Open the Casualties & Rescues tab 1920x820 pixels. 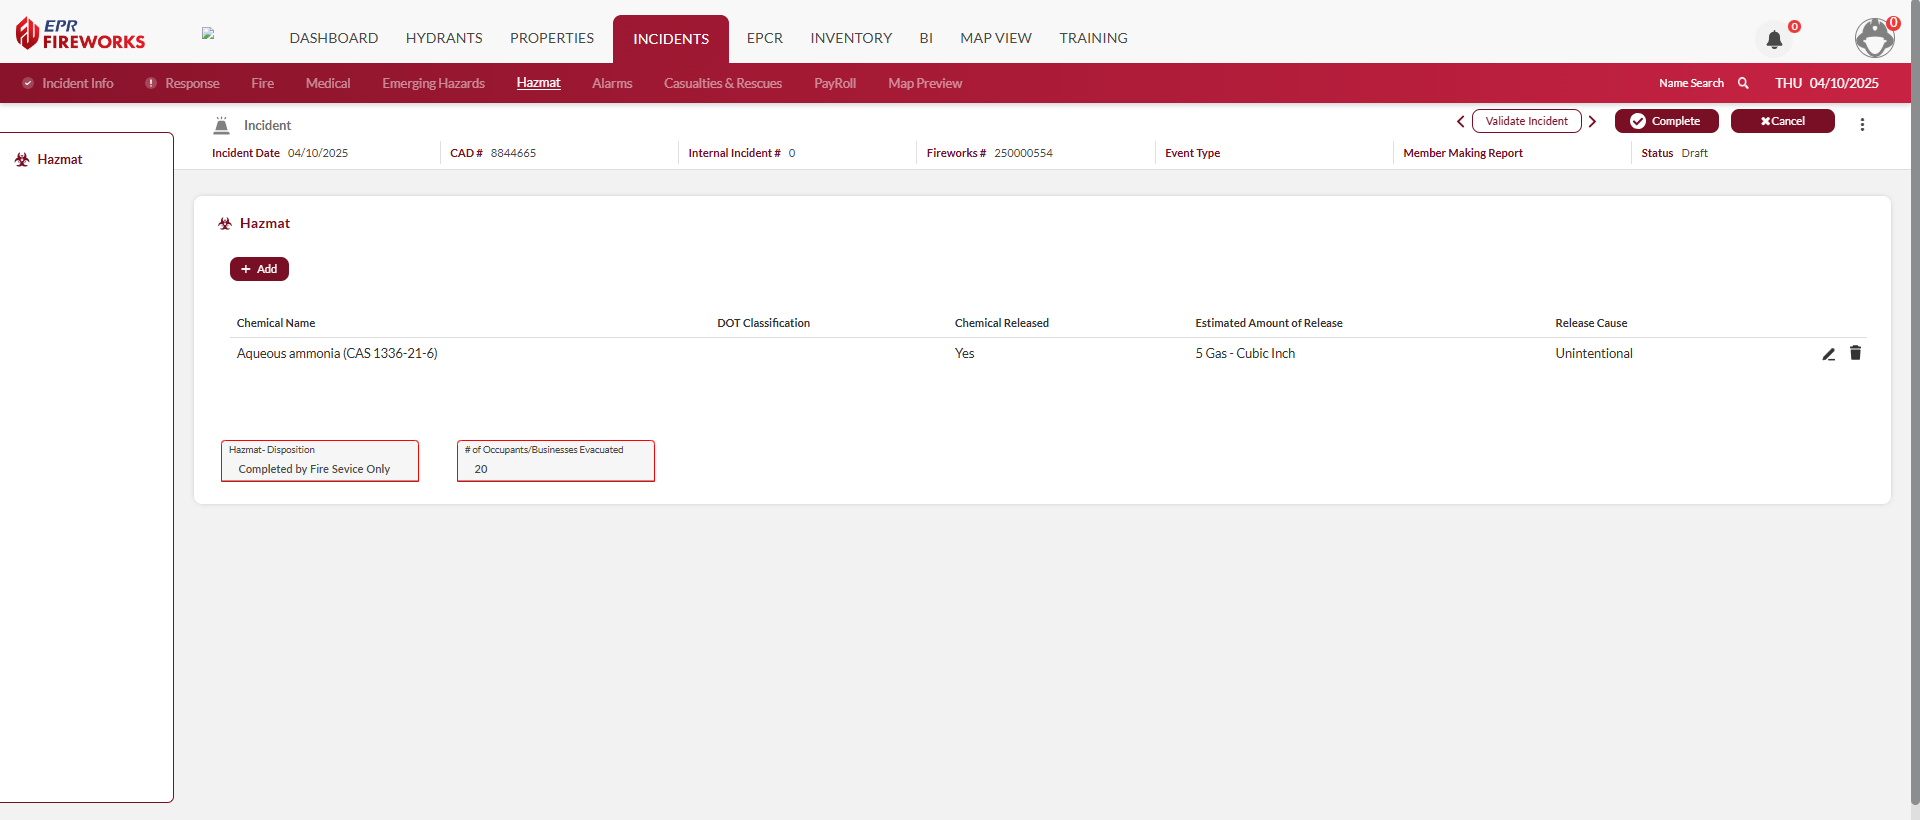[722, 84]
